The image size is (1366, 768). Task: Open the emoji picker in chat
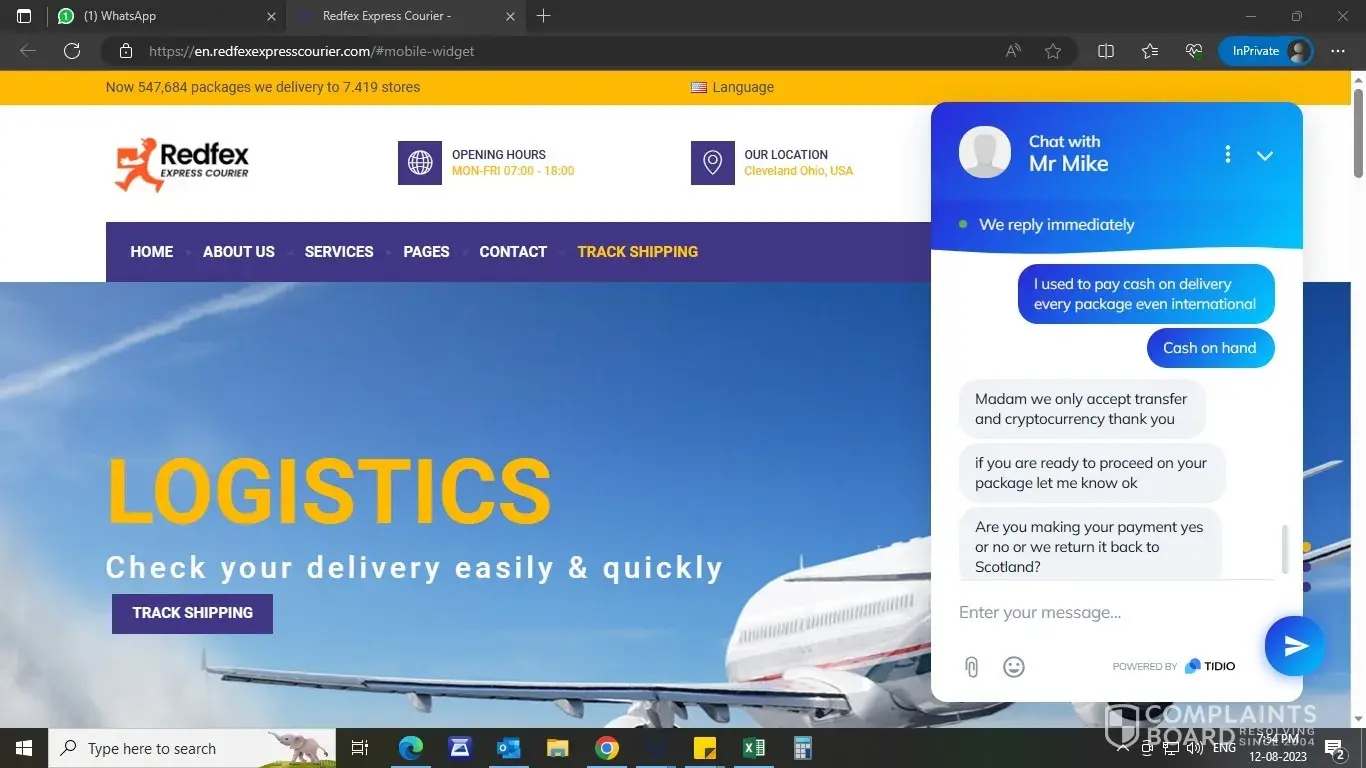click(1014, 667)
